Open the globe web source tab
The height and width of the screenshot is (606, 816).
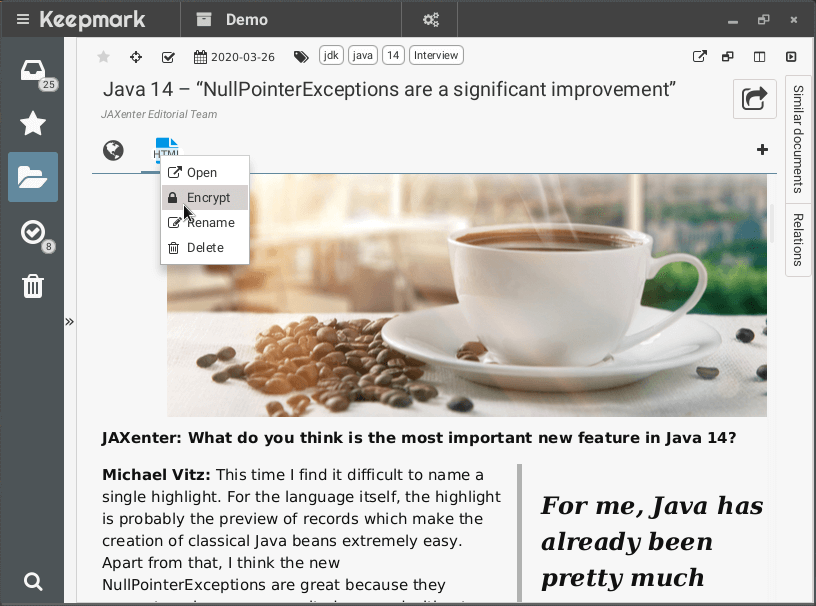pyautogui.click(x=114, y=151)
